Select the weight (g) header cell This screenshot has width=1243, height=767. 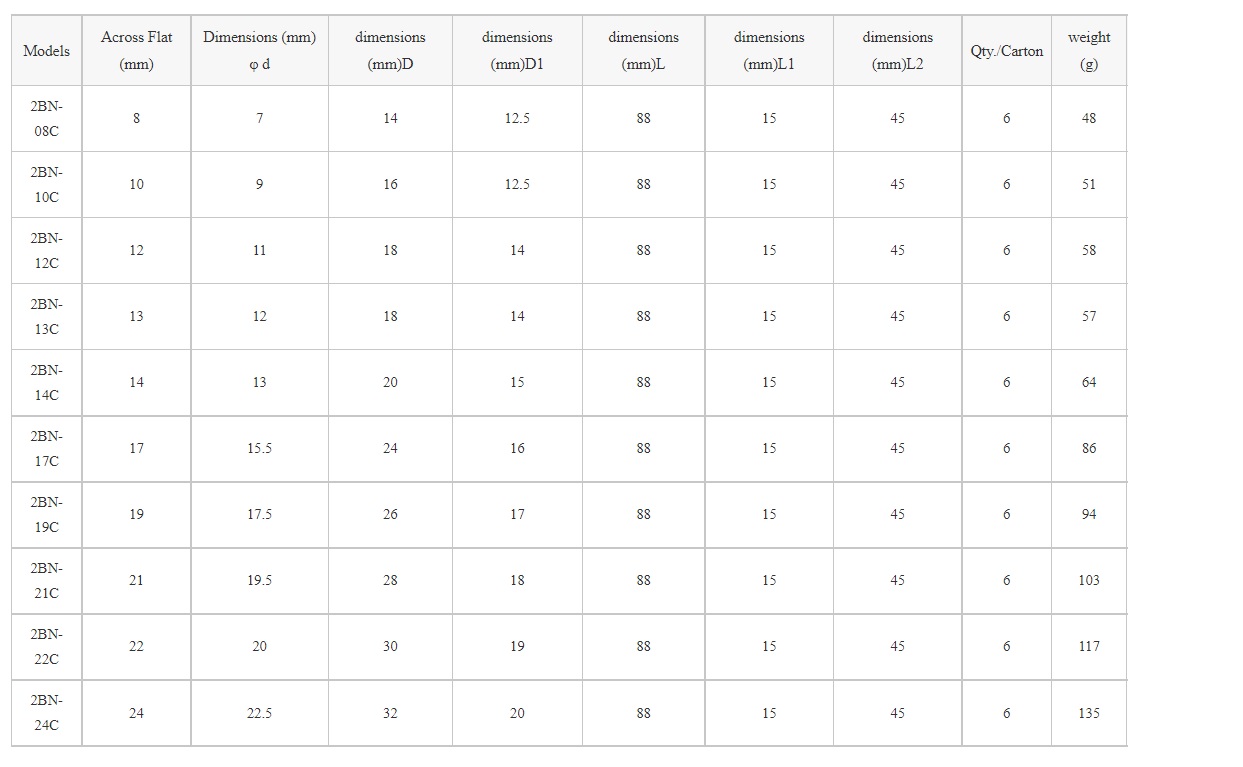click(x=1089, y=50)
